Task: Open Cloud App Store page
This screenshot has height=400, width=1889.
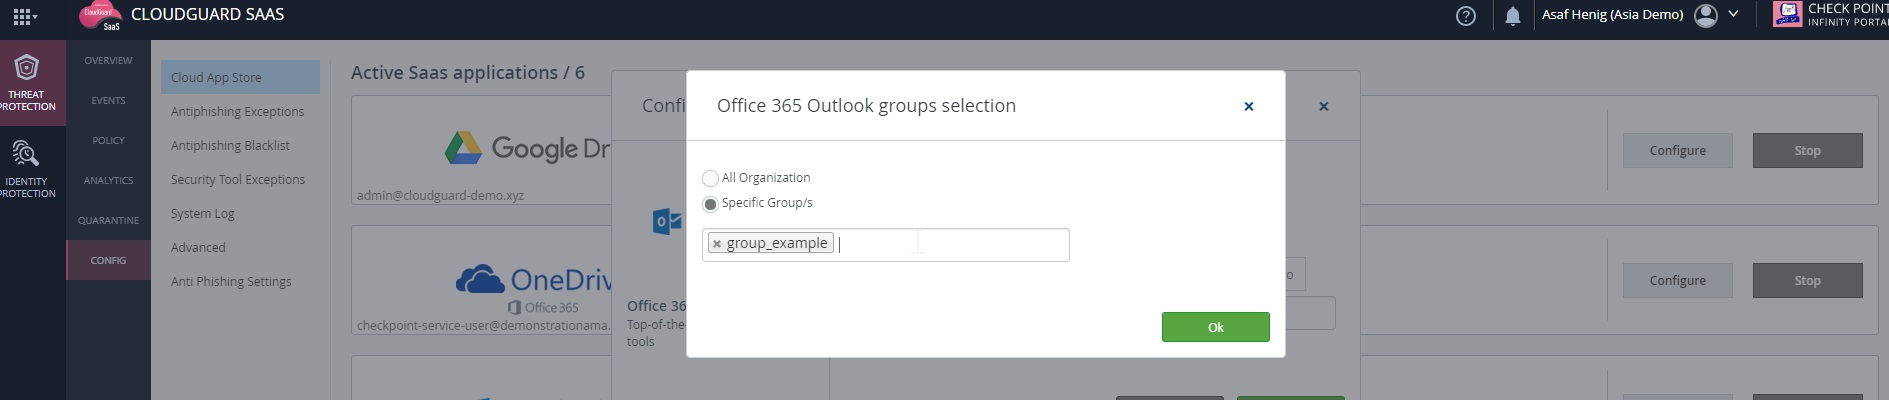Action: [240, 77]
